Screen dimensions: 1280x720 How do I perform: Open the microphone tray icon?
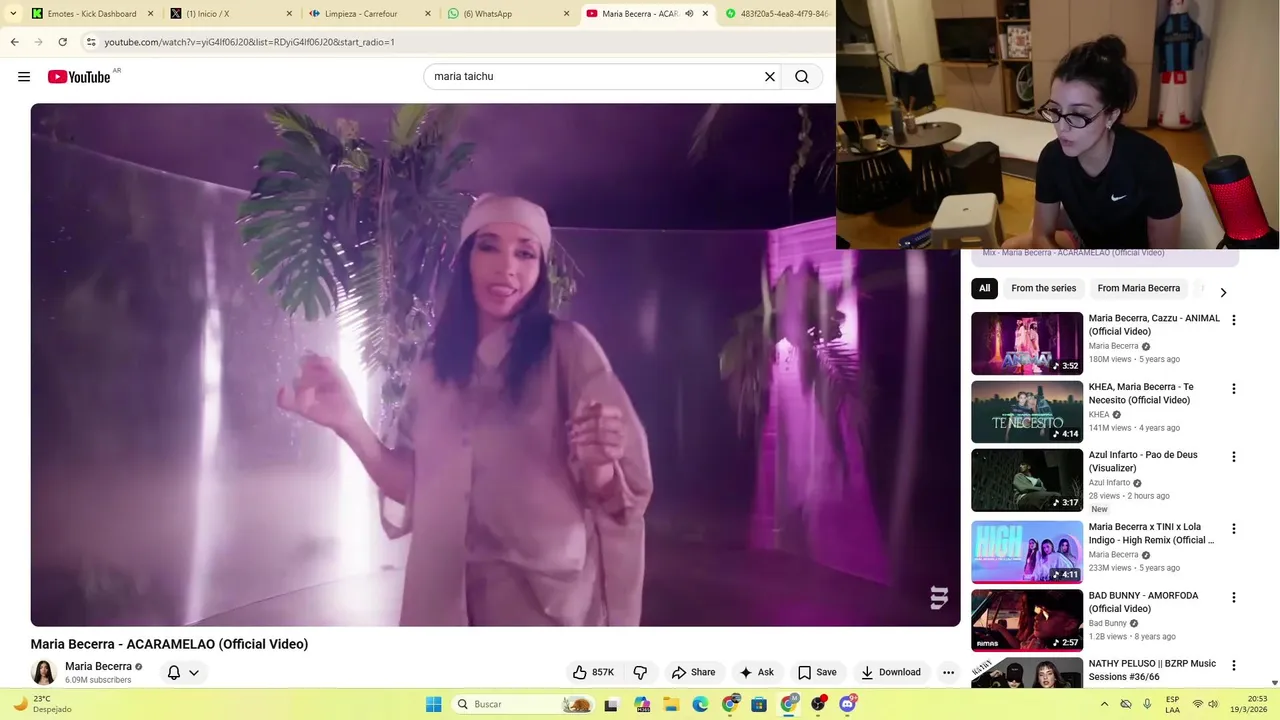click(x=1147, y=704)
